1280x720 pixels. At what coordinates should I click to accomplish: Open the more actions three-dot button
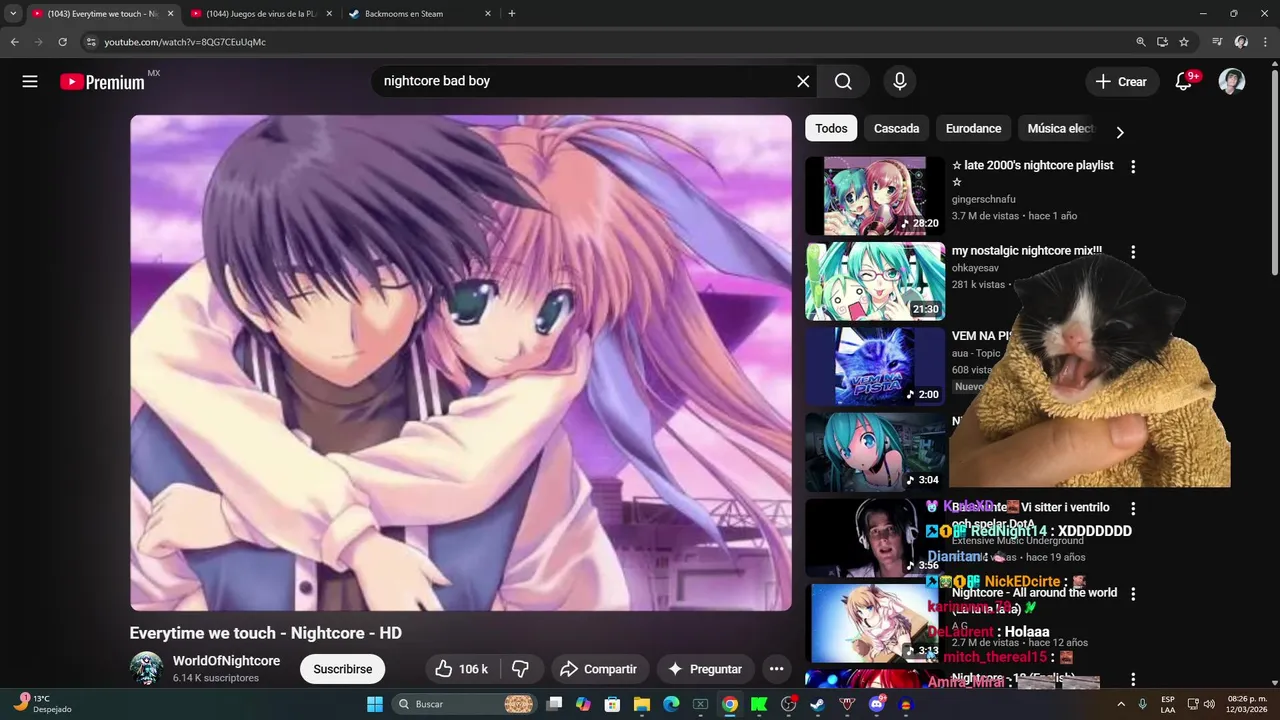pyautogui.click(x=776, y=669)
